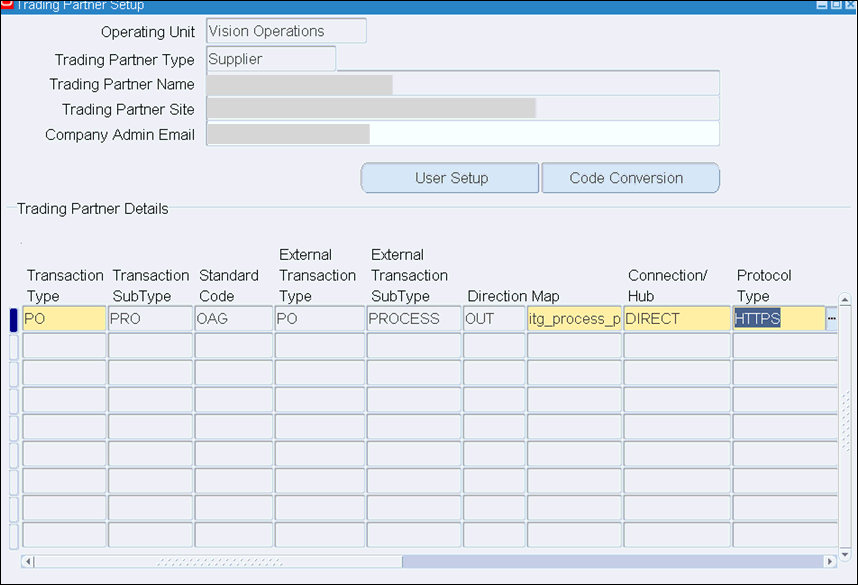858x585 pixels.
Task: Click the Operating Unit field showing Vision Operations
Action: click(286, 31)
